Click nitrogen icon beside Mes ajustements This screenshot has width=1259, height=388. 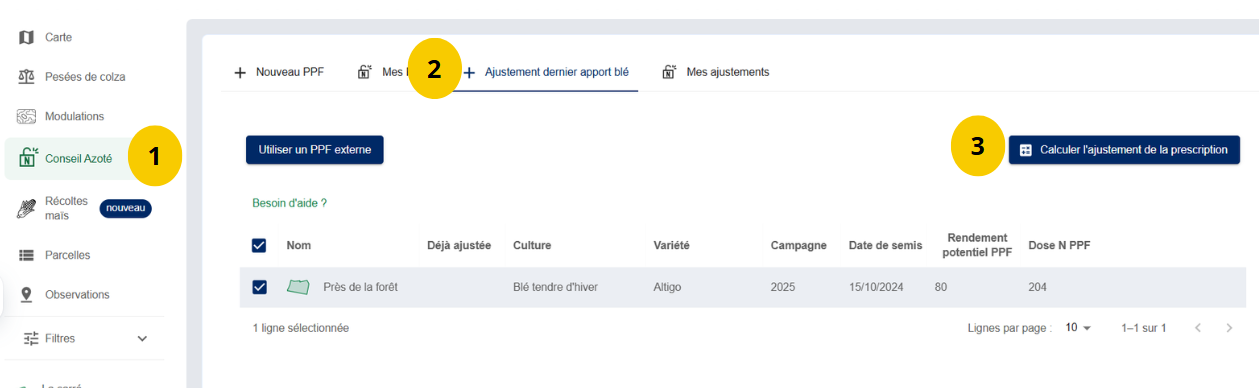click(x=669, y=72)
